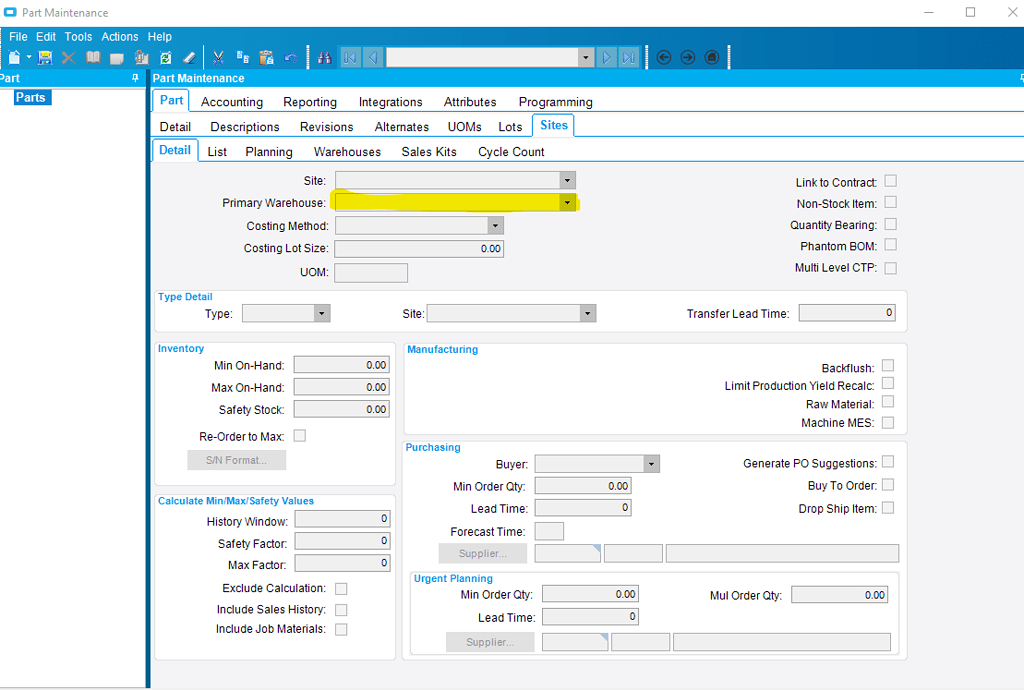Open search using the binoculars icon
This screenshot has width=1024, height=690.
tap(324, 57)
